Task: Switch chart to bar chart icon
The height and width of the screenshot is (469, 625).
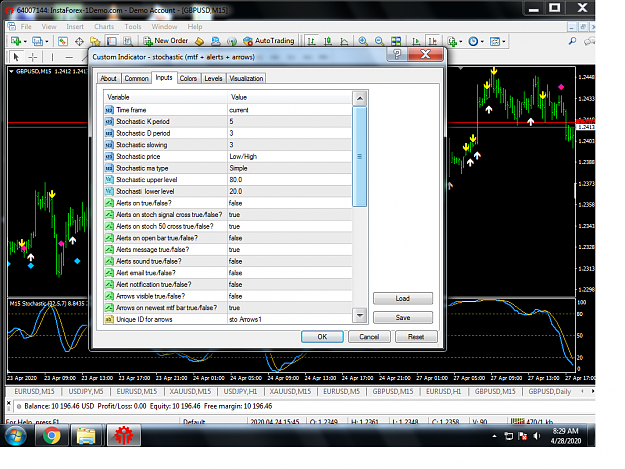Action: [x=311, y=41]
